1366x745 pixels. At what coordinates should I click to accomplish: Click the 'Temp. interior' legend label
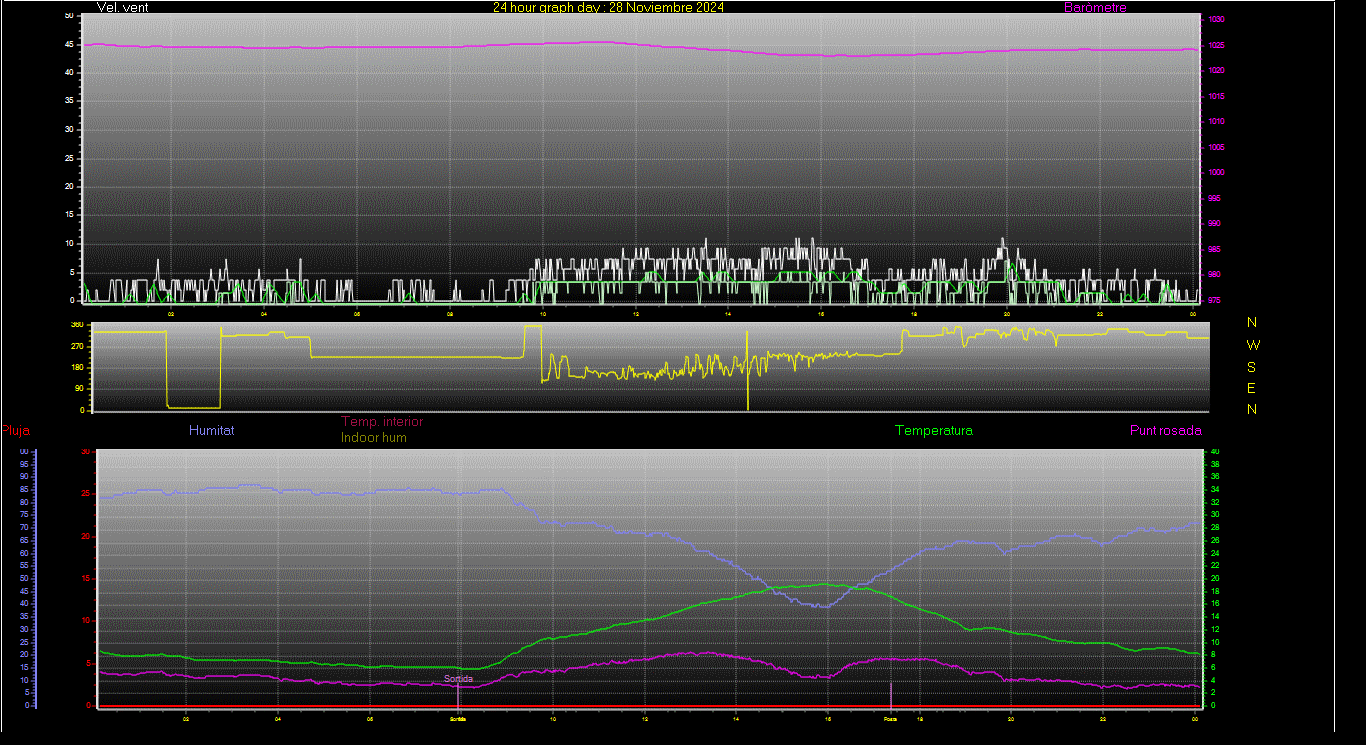coord(382,422)
